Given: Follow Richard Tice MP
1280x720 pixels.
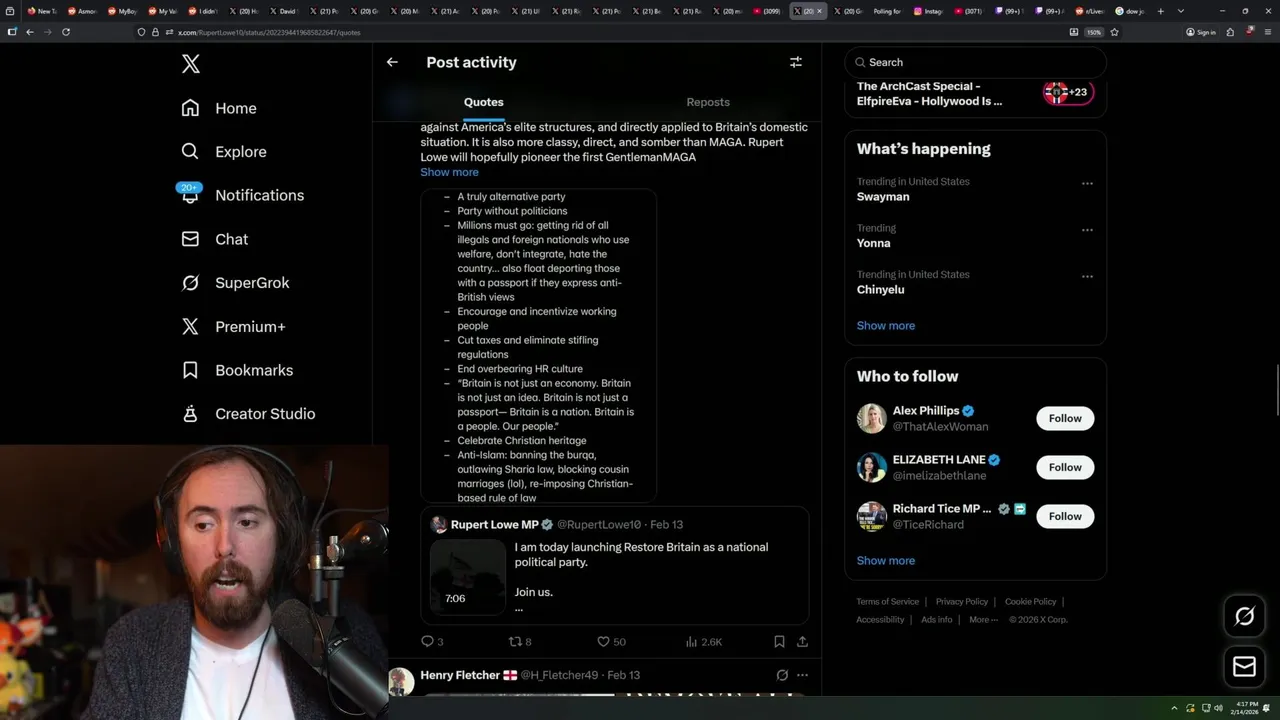Looking at the screenshot, I should [1065, 516].
